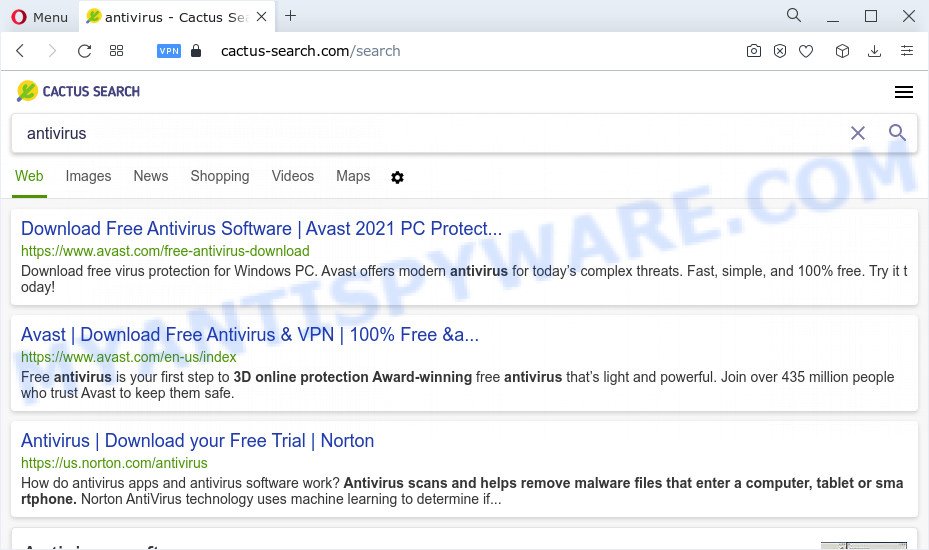Click the Avast 435 million people snippet
This screenshot has width=929, height=550.
(x=457, y=385)
